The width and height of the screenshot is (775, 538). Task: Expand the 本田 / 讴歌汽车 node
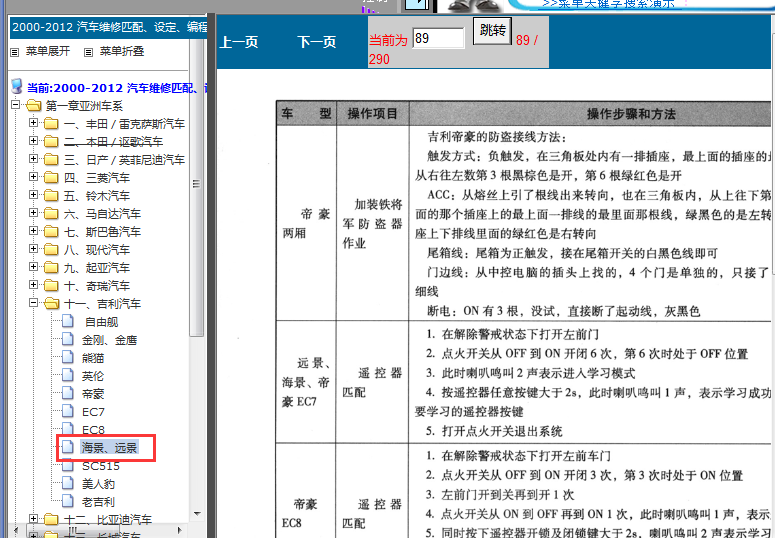[x=33, y=141]
